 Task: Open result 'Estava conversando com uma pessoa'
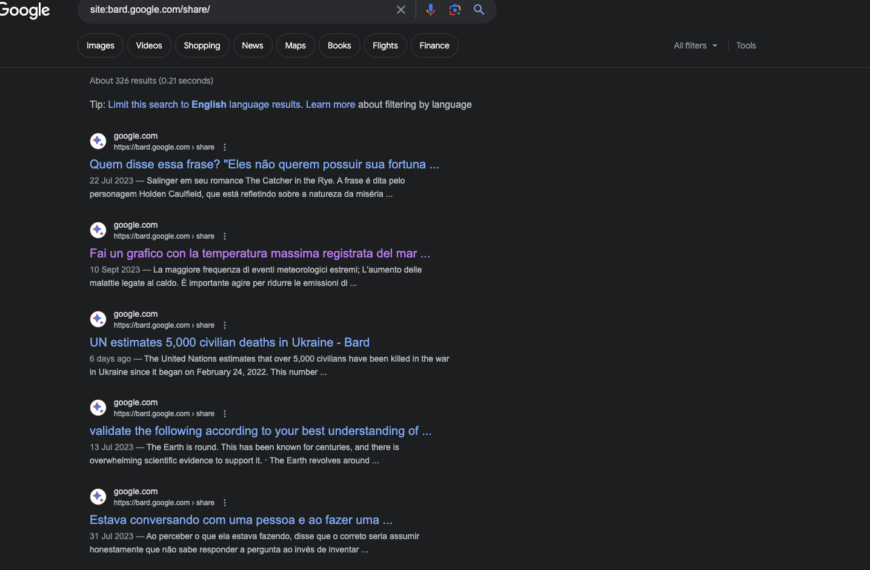[241, 520]
